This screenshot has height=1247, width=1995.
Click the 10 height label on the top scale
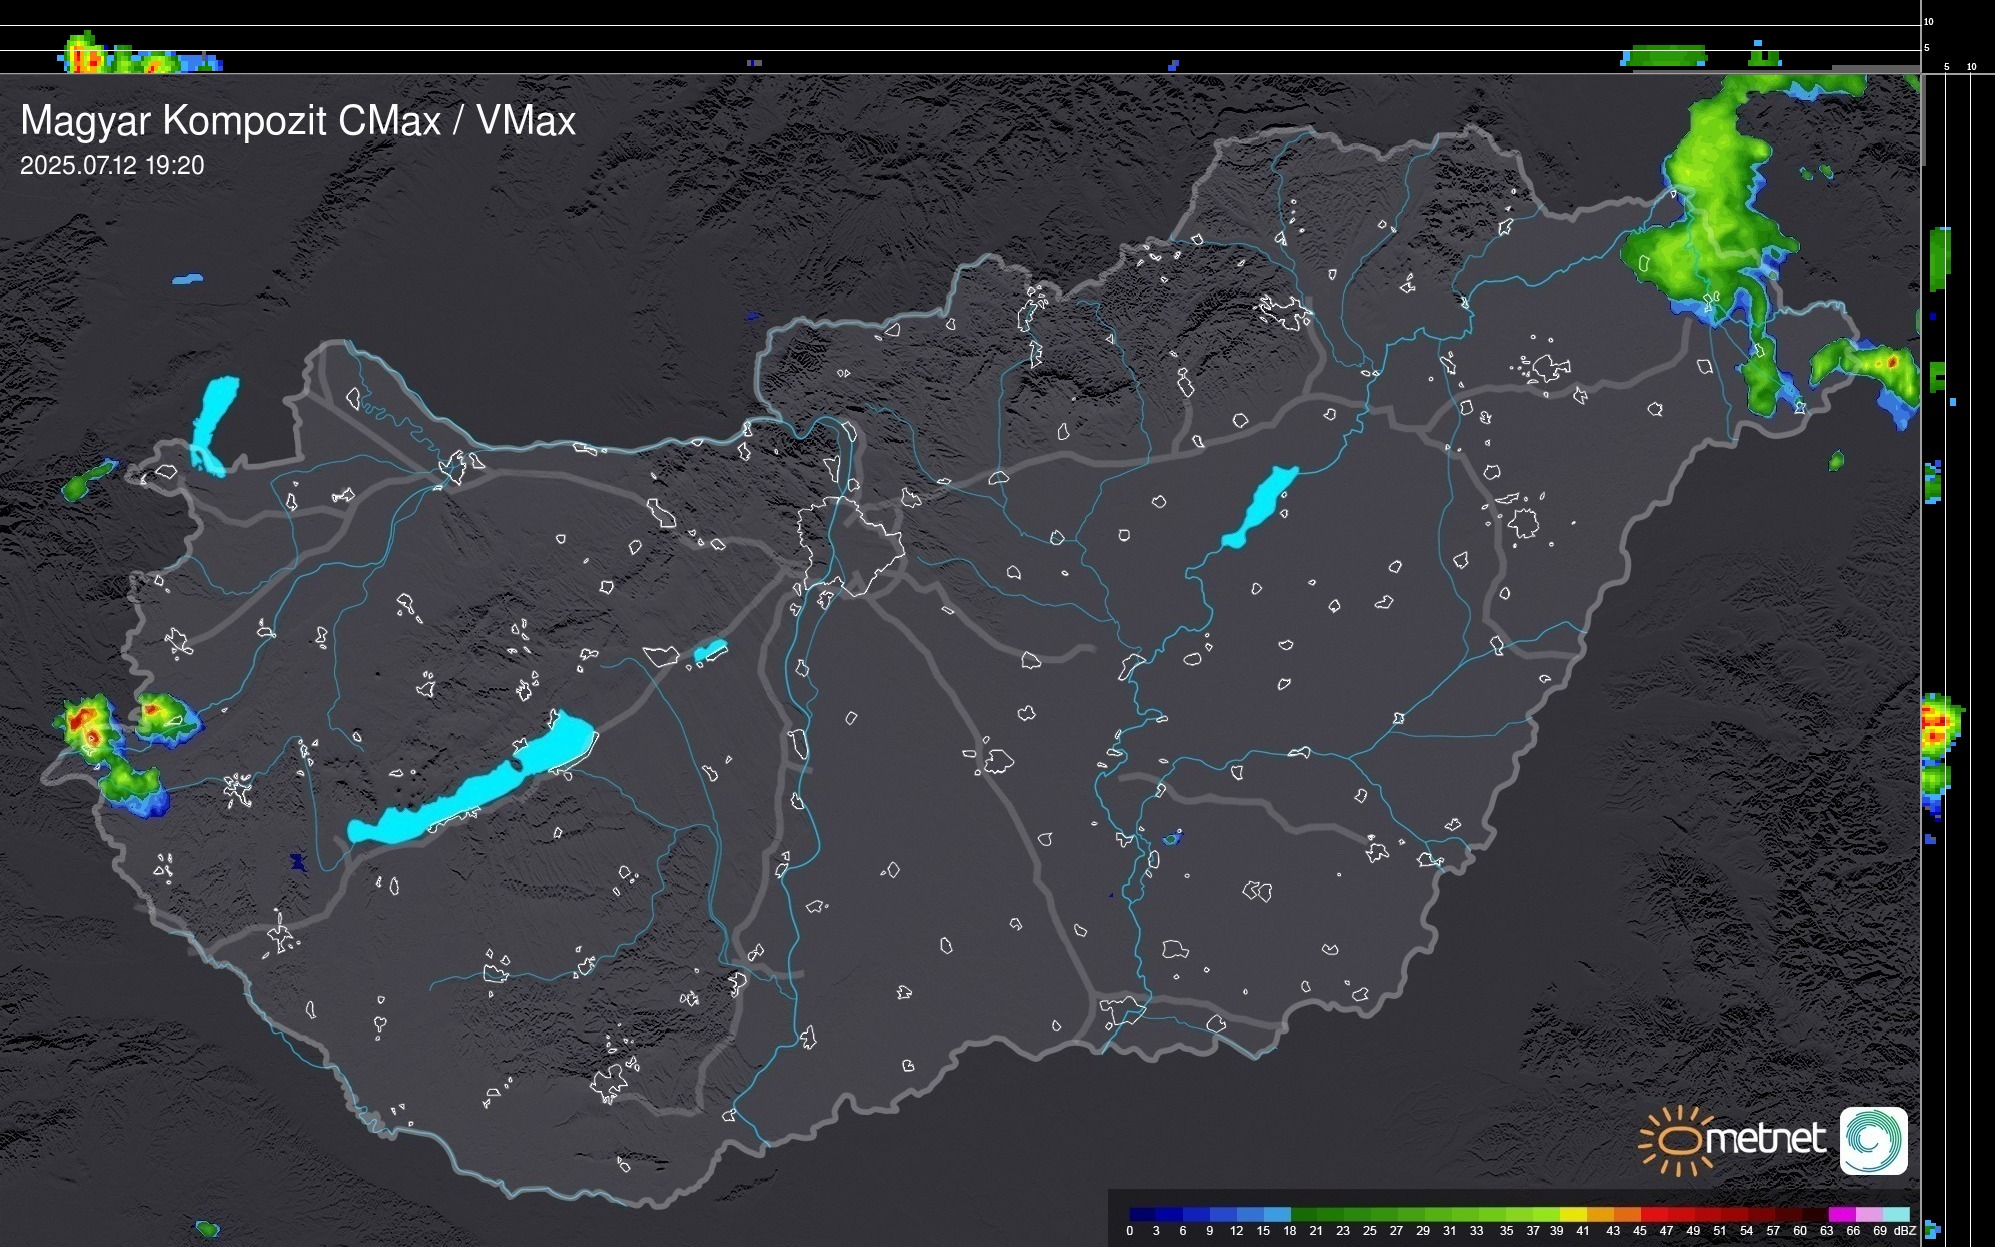1929,21
